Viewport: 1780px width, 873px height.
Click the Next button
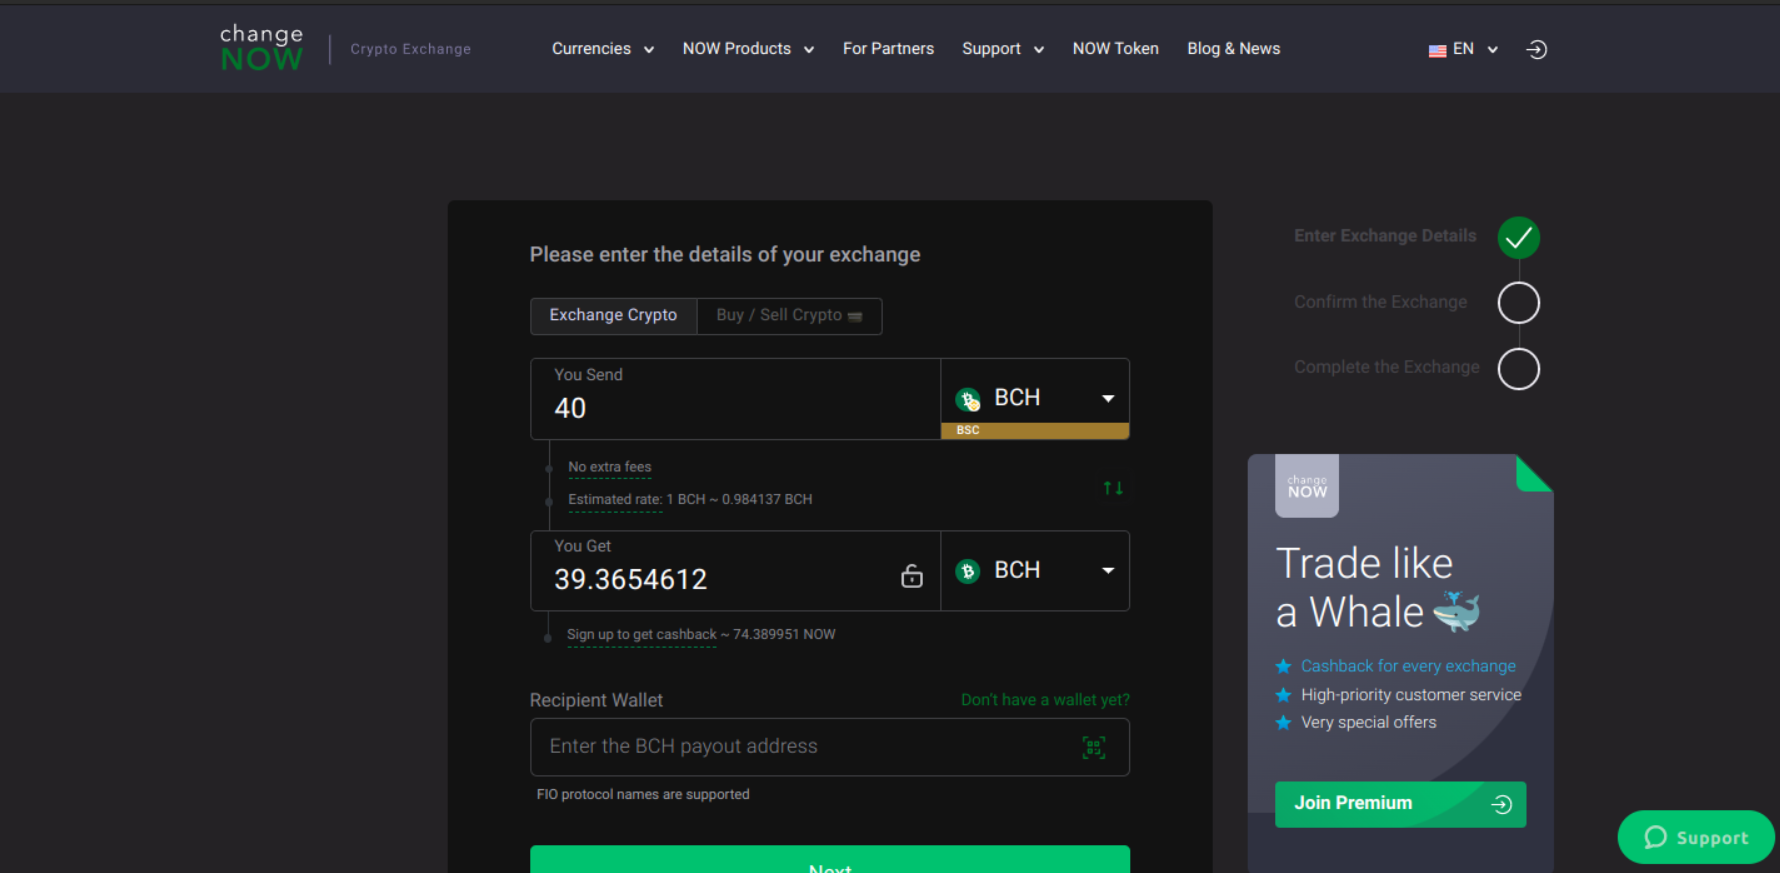pyautogui.click(x=830, y=860)
